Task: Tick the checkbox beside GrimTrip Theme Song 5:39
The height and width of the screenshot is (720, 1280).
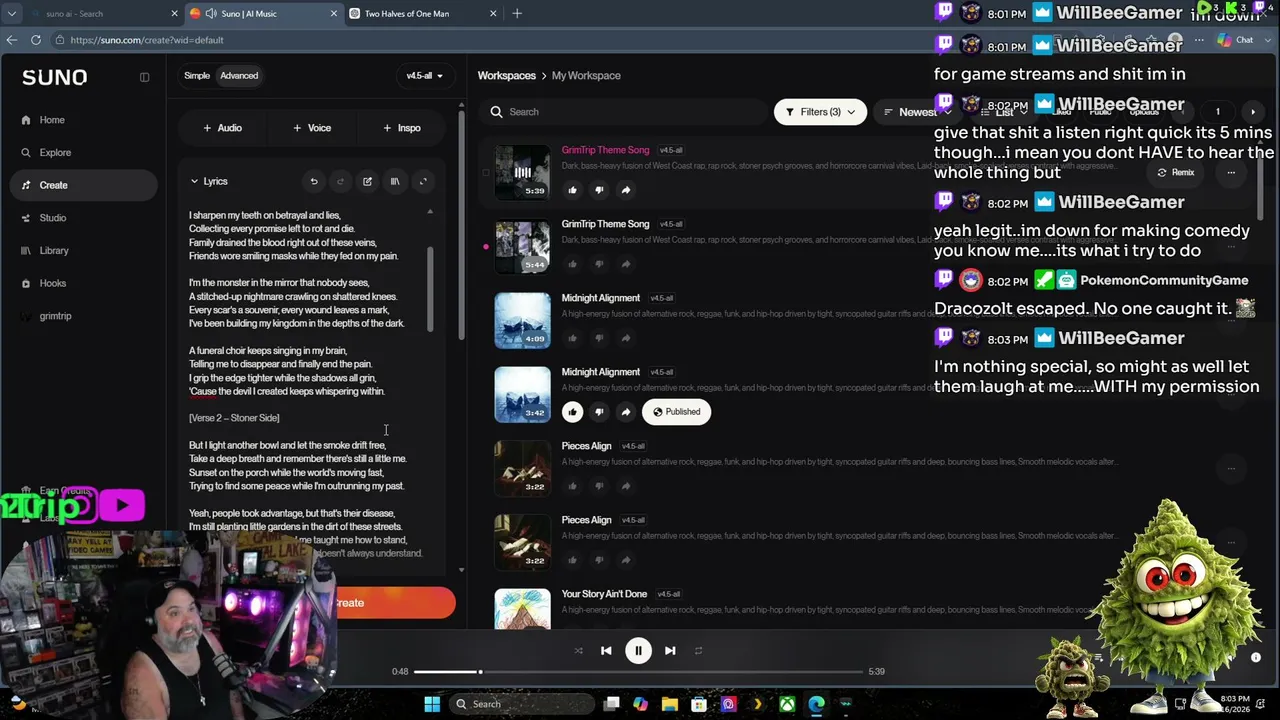Action: pyautogui.click(x=486, y=172)
